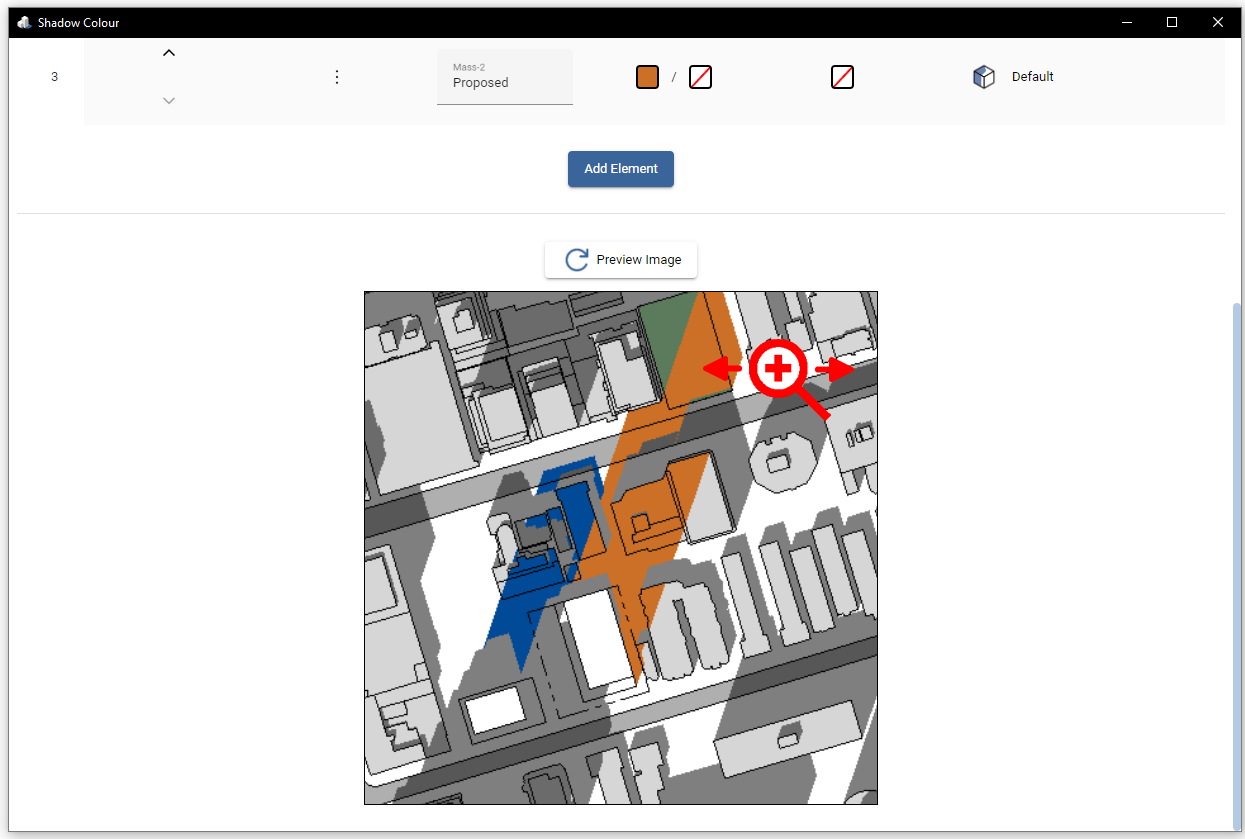Maximize the Shadow Colour window
Image resolution: width=1245 pixels, height=839 pixels.
[x=1171, y=21]
